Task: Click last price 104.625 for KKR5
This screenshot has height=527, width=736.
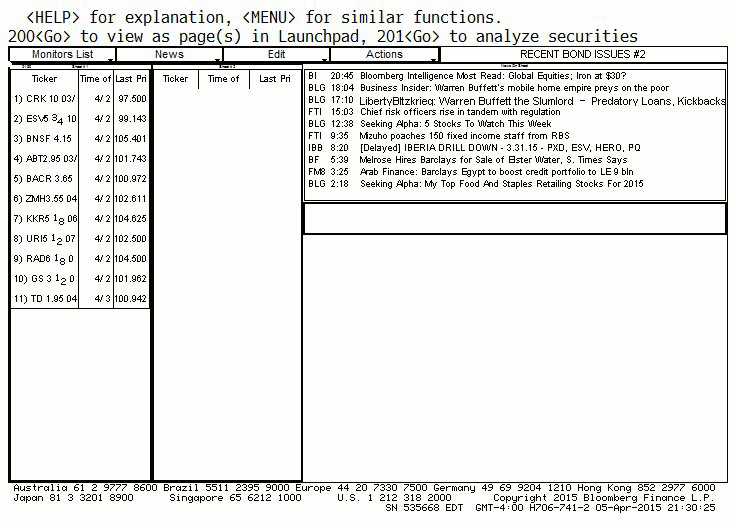Action: (x=131, y=219)
